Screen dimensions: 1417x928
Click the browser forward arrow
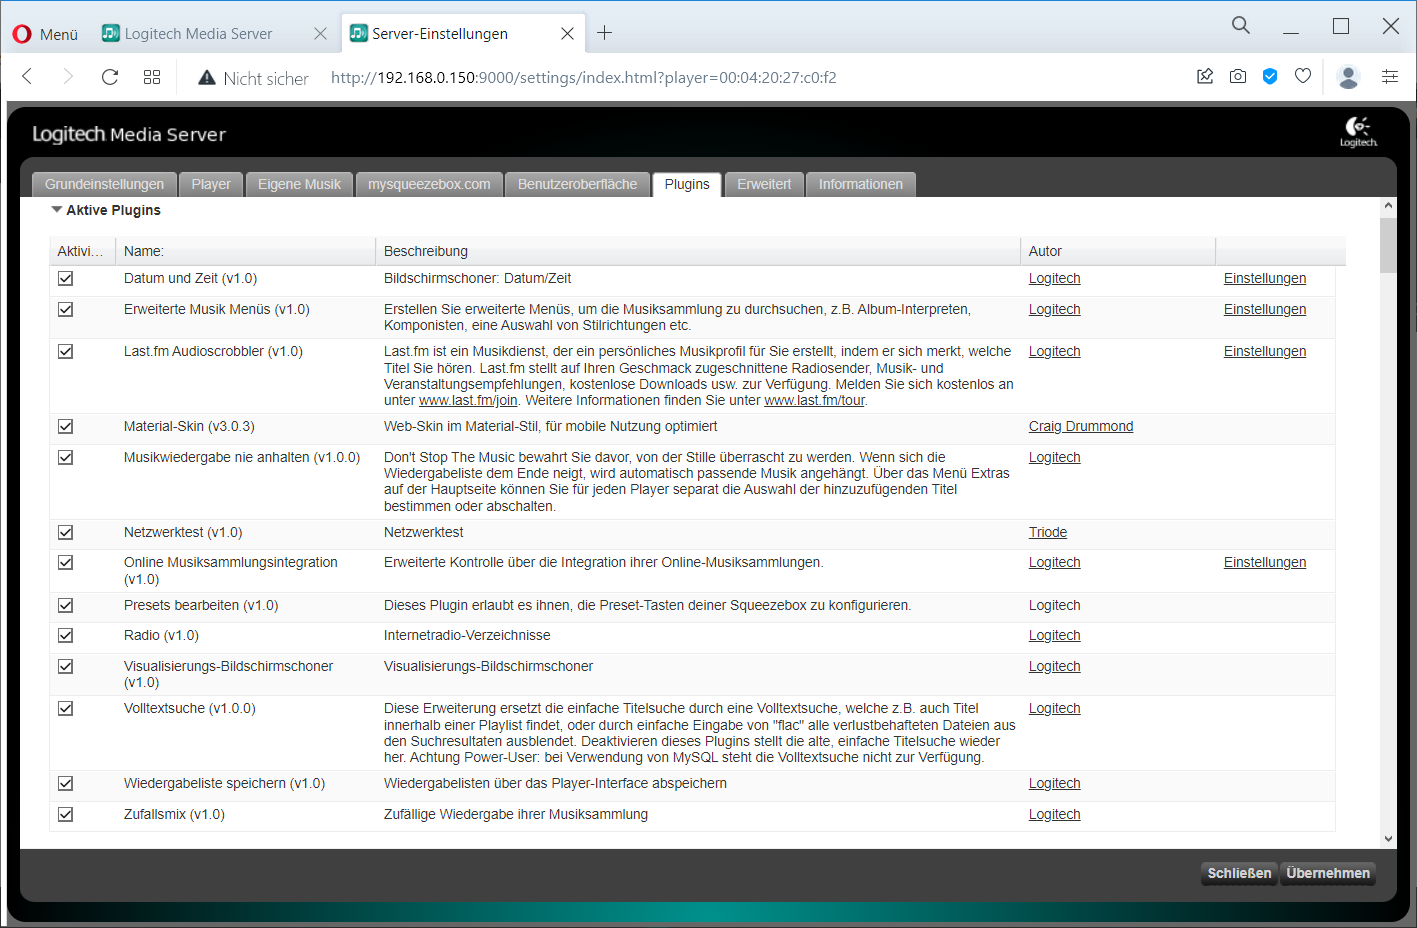pos(68,77)
